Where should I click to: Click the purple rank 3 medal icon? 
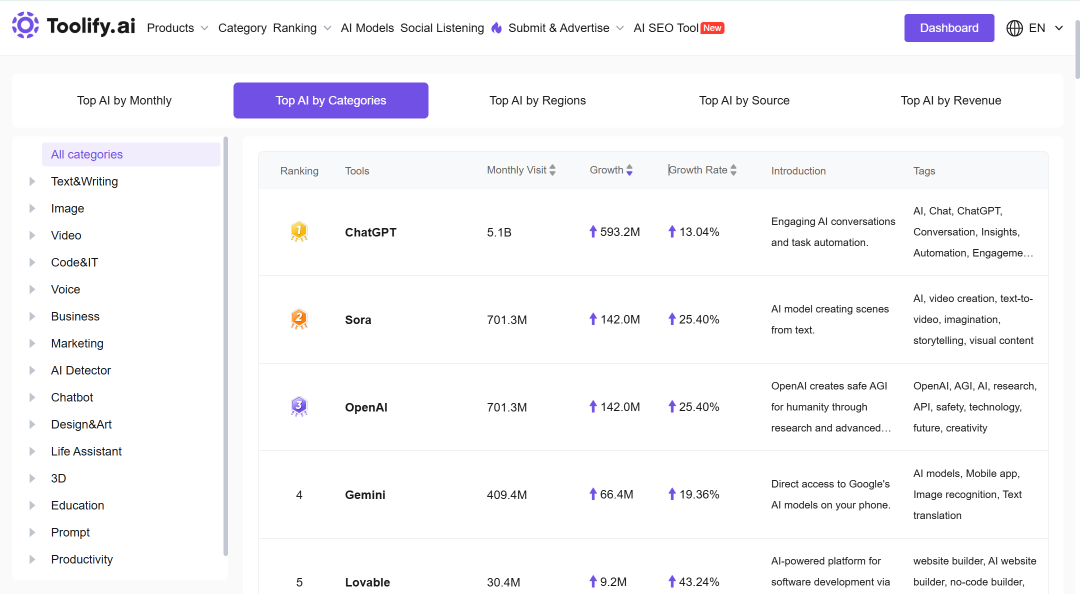pos(299,407)
